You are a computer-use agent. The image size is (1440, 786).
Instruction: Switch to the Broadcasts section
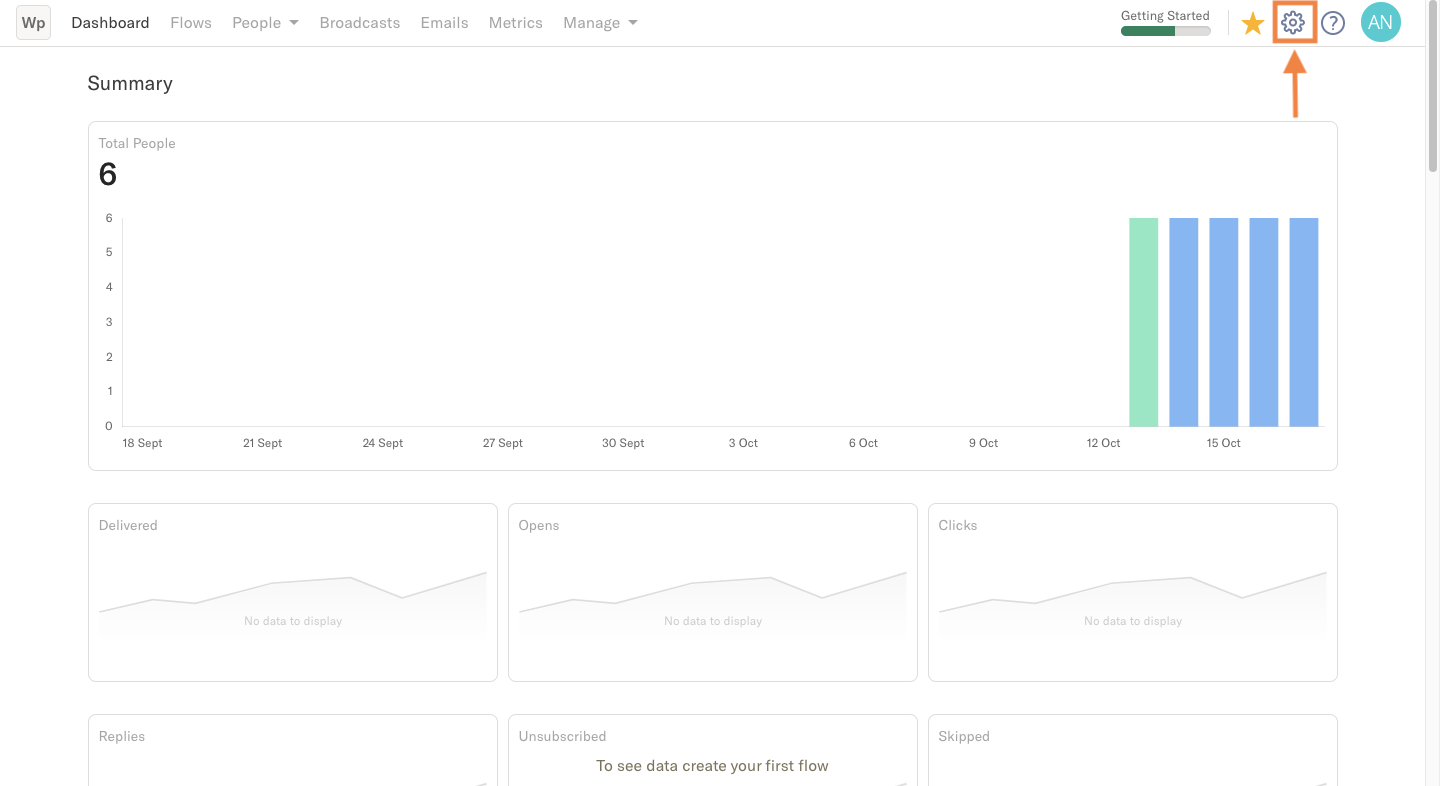360,23
